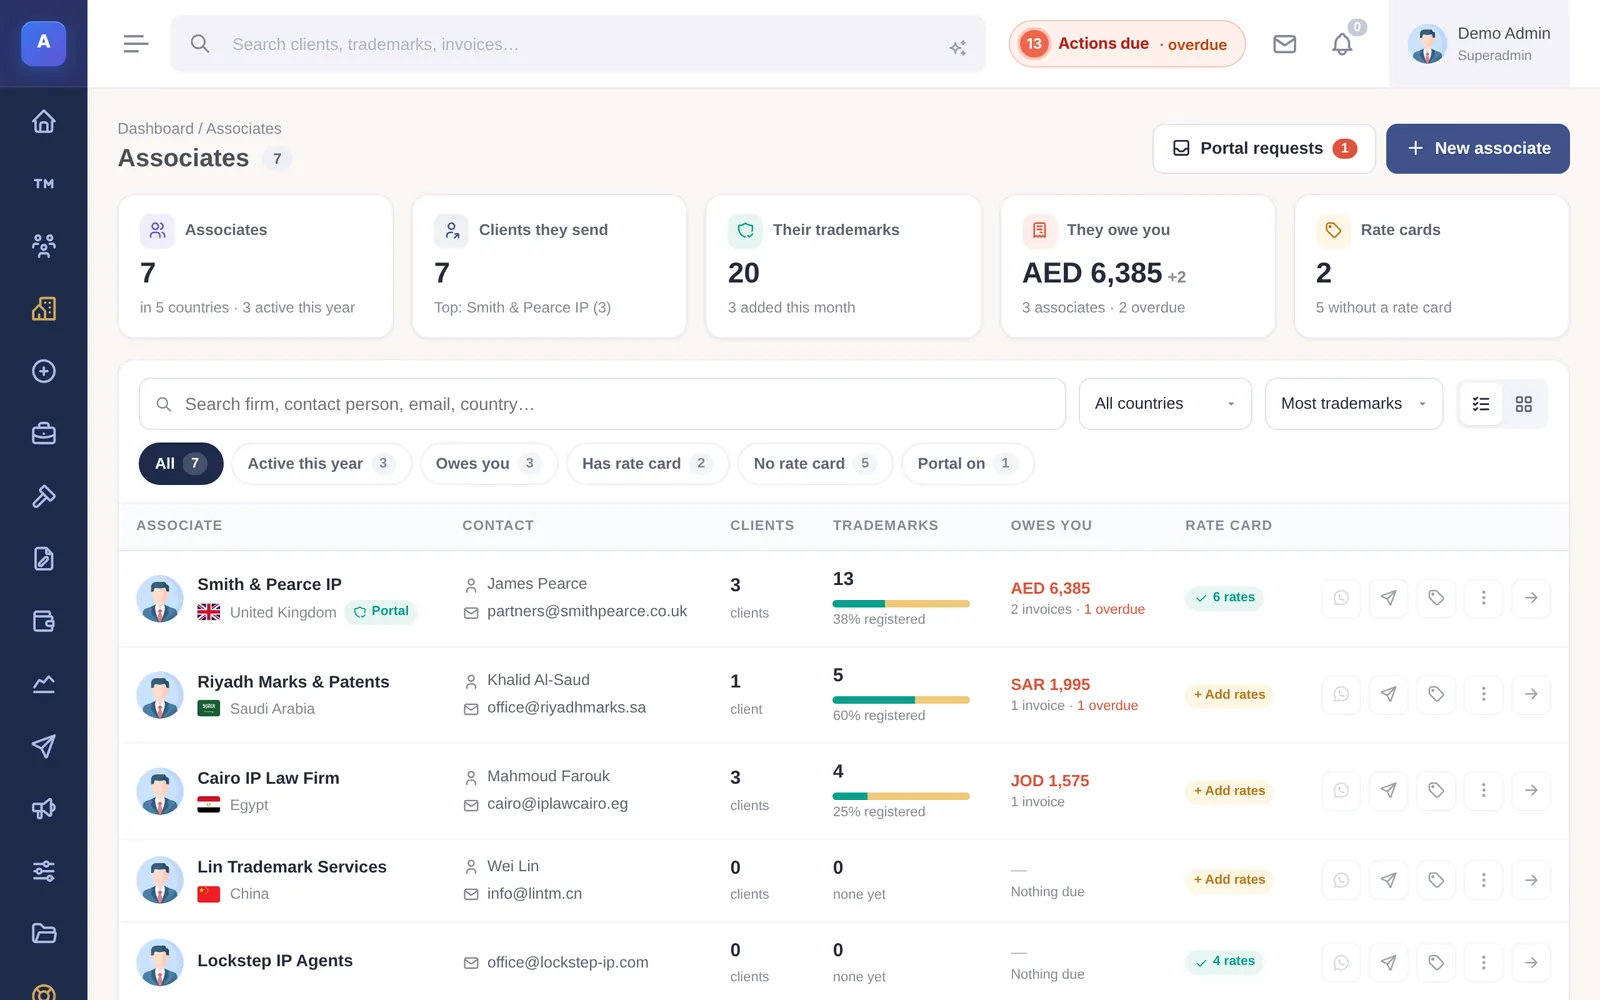This screenshot has width=1600, height=1000.
Task: Open the Demo Admin user menu
Action: 1479,44
